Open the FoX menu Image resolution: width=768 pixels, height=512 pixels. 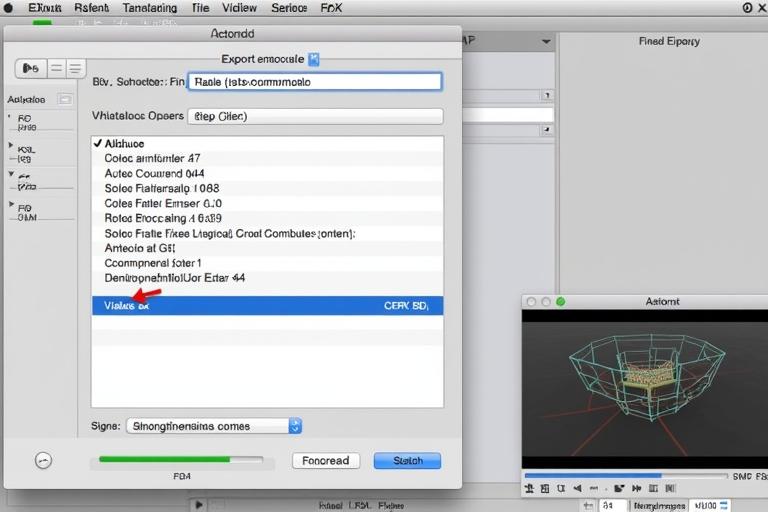click(331, 8)
